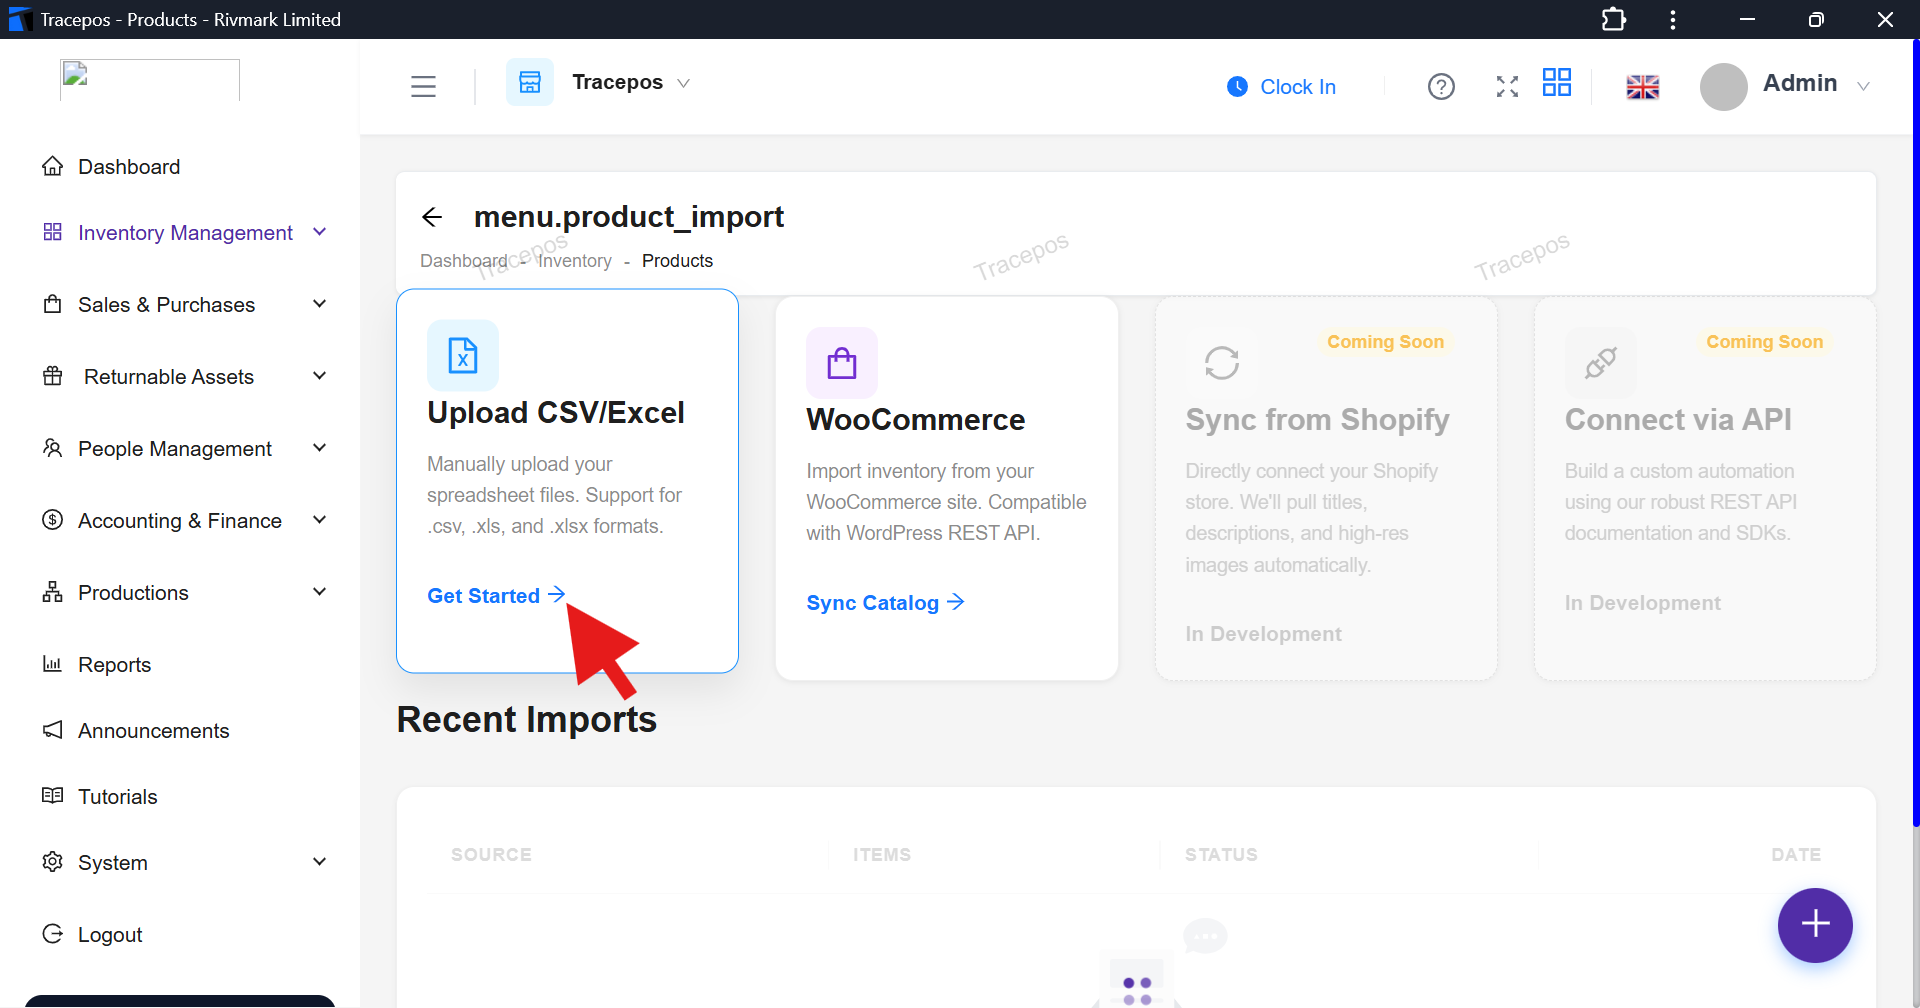Click the SOURCE column header
Screen dimensions: 1920x1008
(491, 855)
